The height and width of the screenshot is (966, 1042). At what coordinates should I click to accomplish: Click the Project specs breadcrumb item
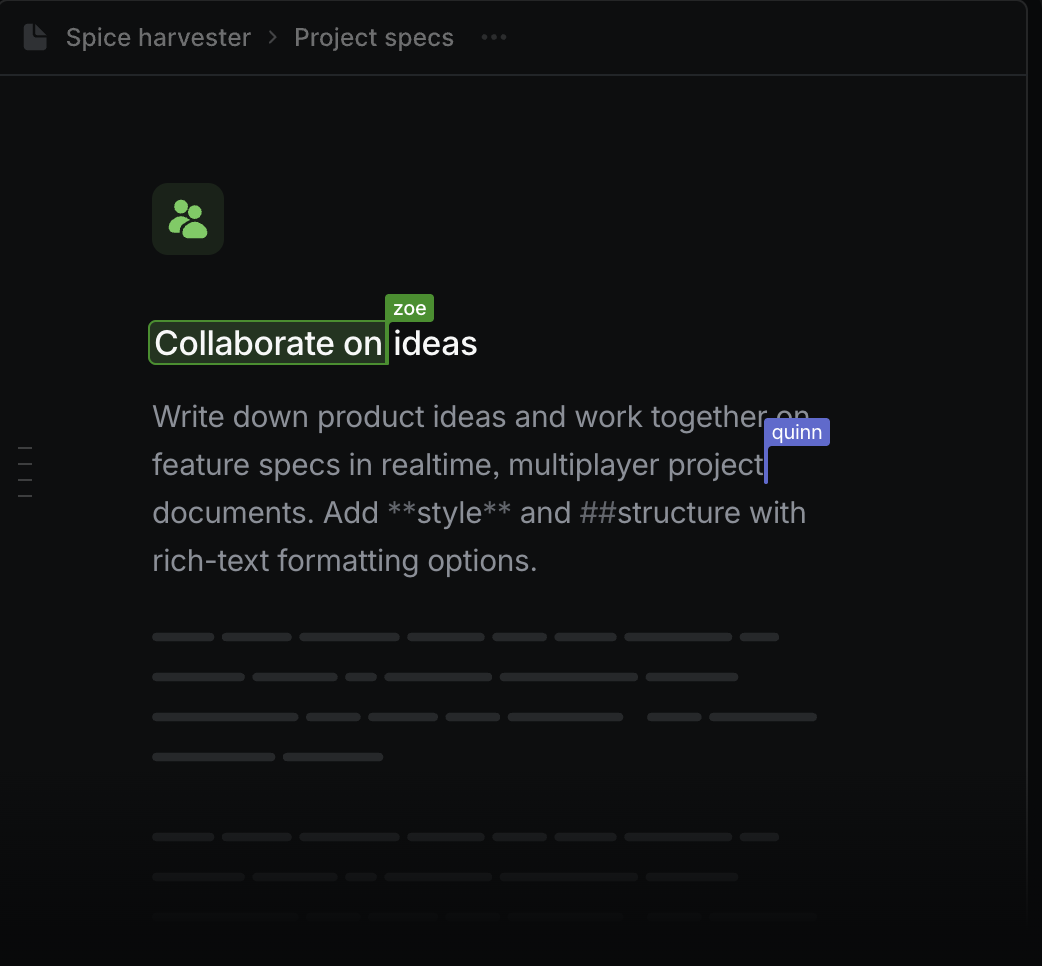click(374, 37)
